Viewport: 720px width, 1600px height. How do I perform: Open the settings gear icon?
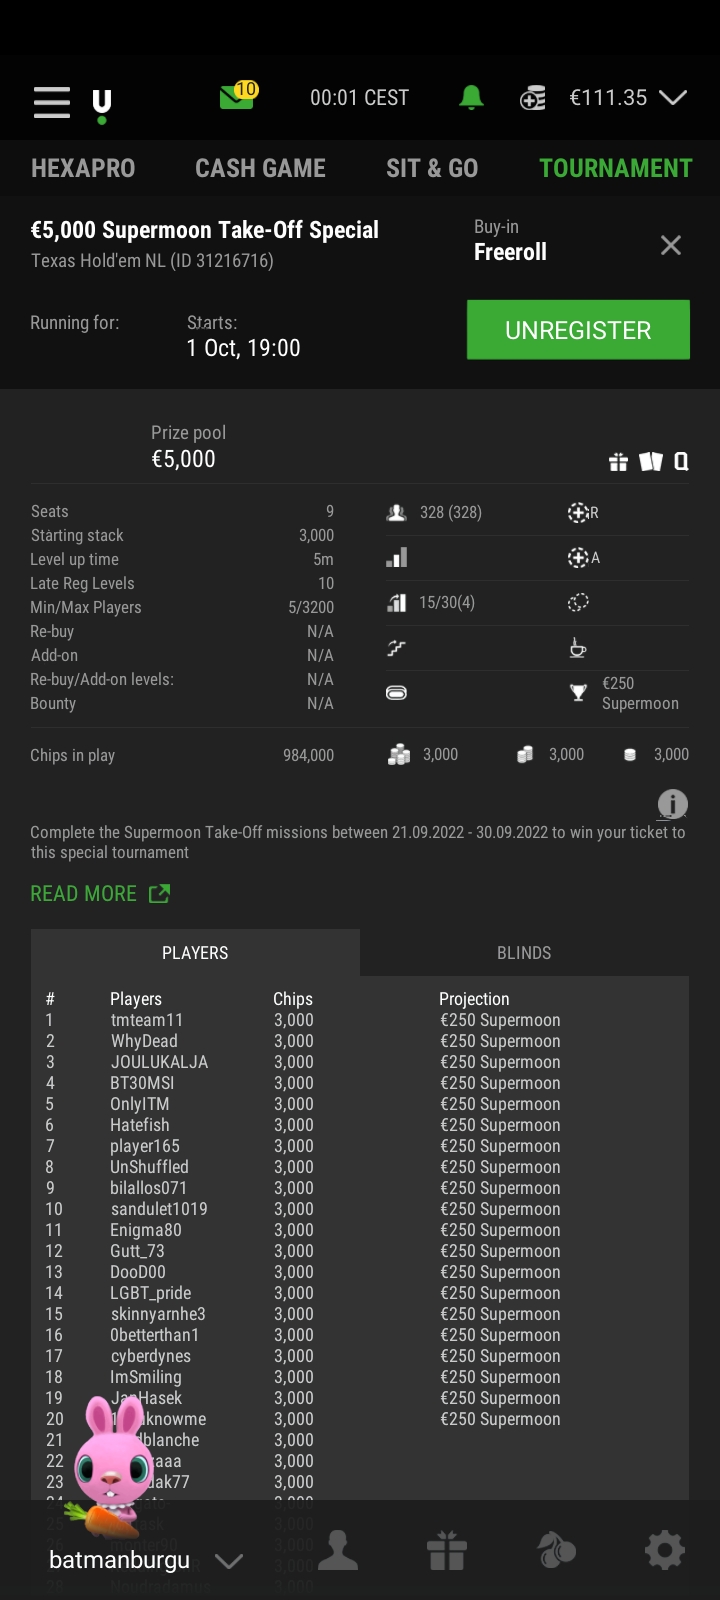click(x=665, y=1550)
